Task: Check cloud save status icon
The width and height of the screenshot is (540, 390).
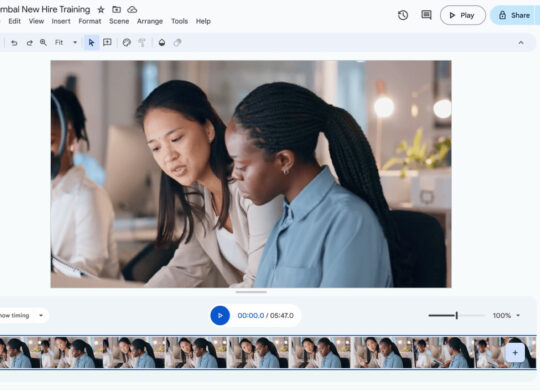Action: tap(132, 10)
